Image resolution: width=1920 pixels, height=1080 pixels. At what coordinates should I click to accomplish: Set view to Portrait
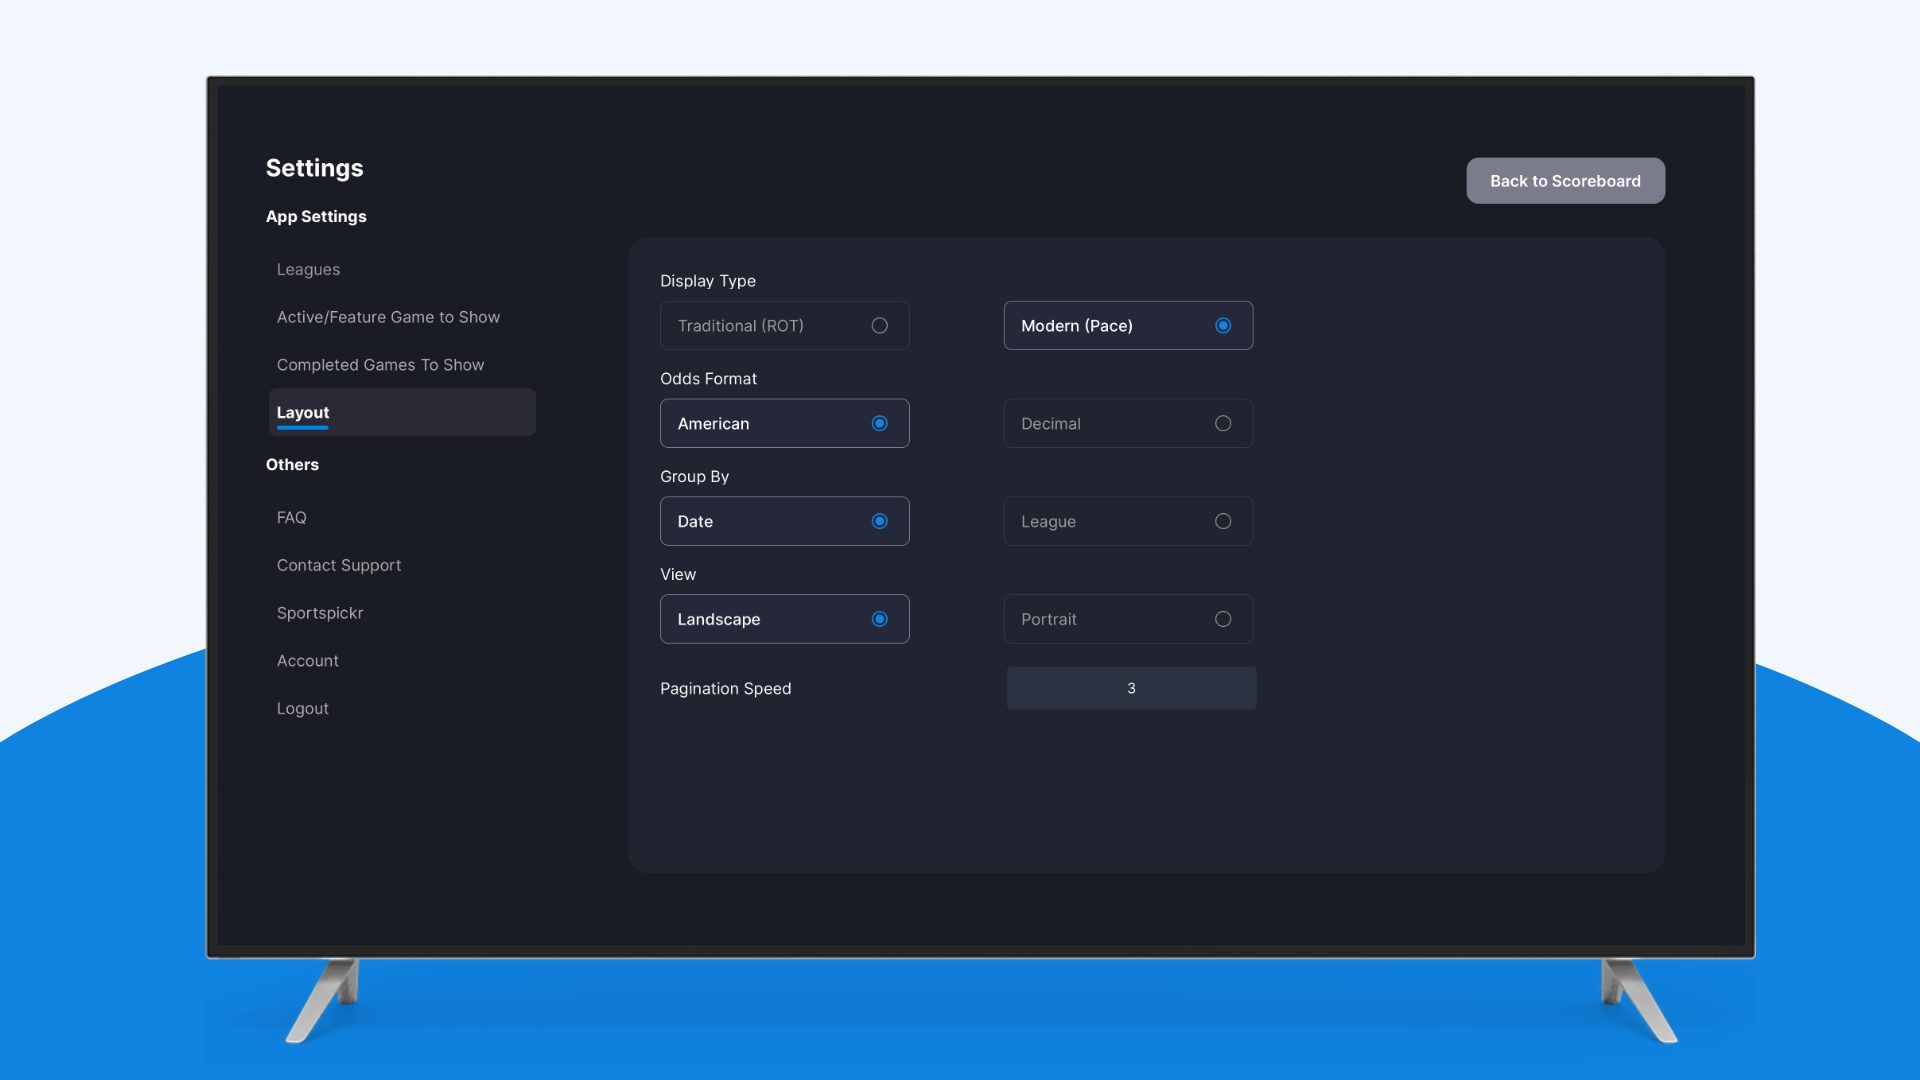pos(1128,620)
